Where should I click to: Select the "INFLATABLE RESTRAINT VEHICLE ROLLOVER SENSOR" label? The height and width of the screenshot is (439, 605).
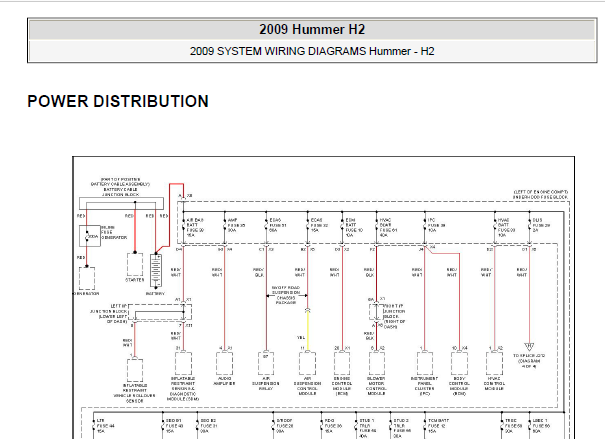135,393
